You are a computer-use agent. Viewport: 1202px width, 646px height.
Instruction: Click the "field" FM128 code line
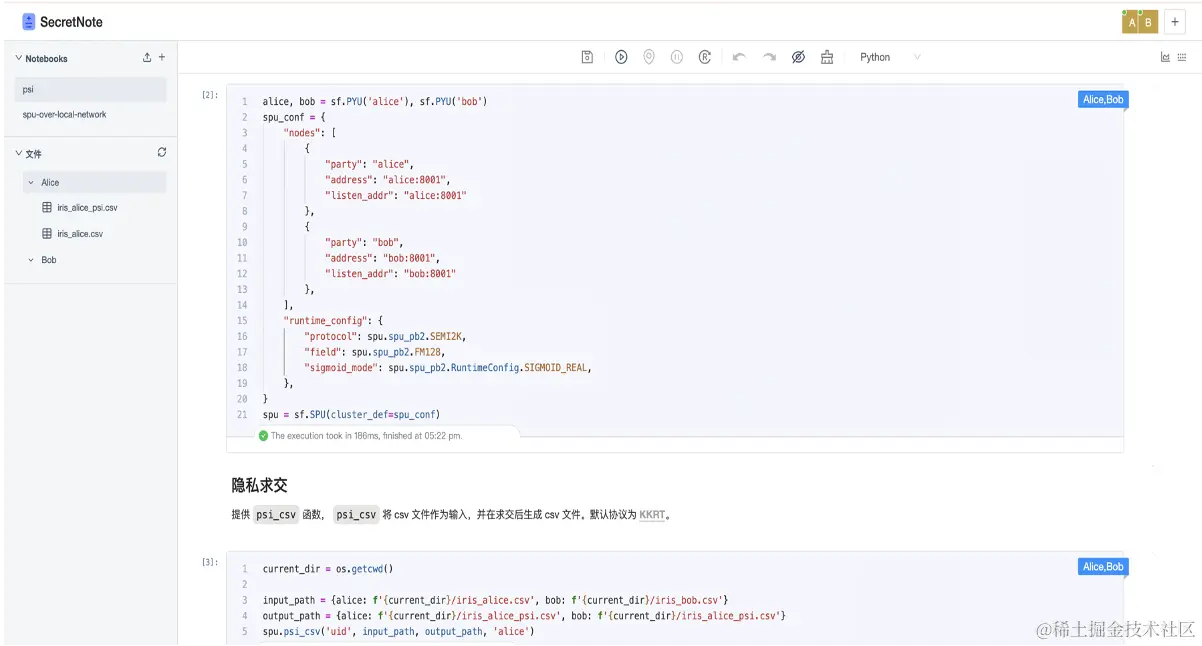[x=374, y=352]
